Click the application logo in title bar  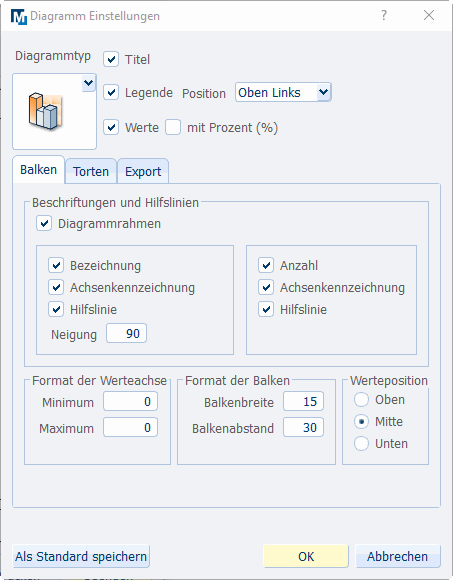pyautogui.click(x=18, y=16)
